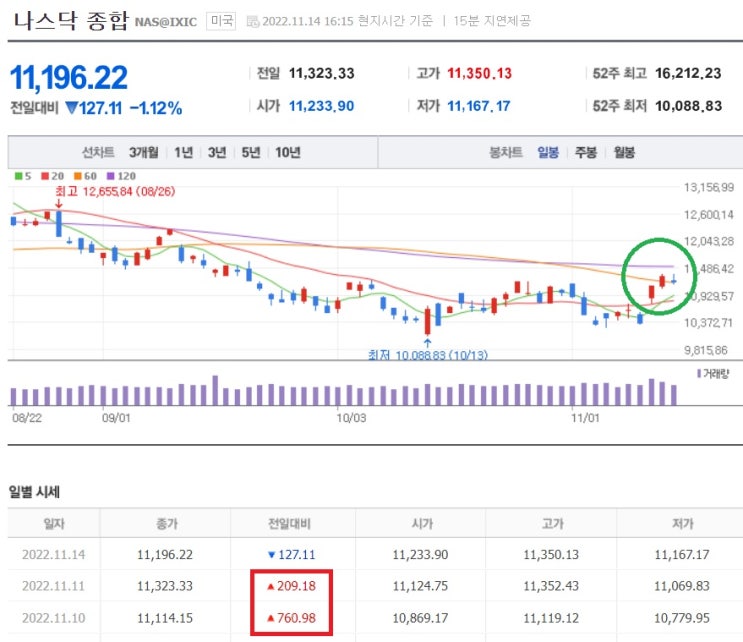Click the 209.18 change value
Screen dimensions: 743x642
click(x=296, y=586)
